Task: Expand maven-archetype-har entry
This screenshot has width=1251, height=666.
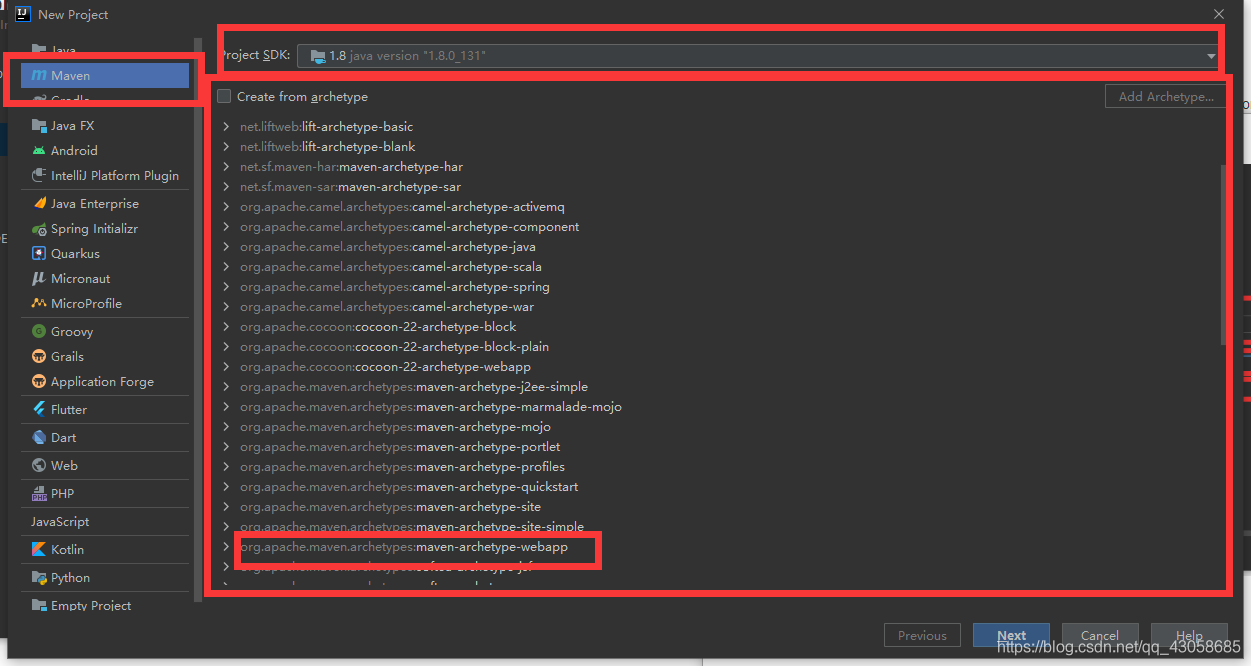Action: coord(226,167)
